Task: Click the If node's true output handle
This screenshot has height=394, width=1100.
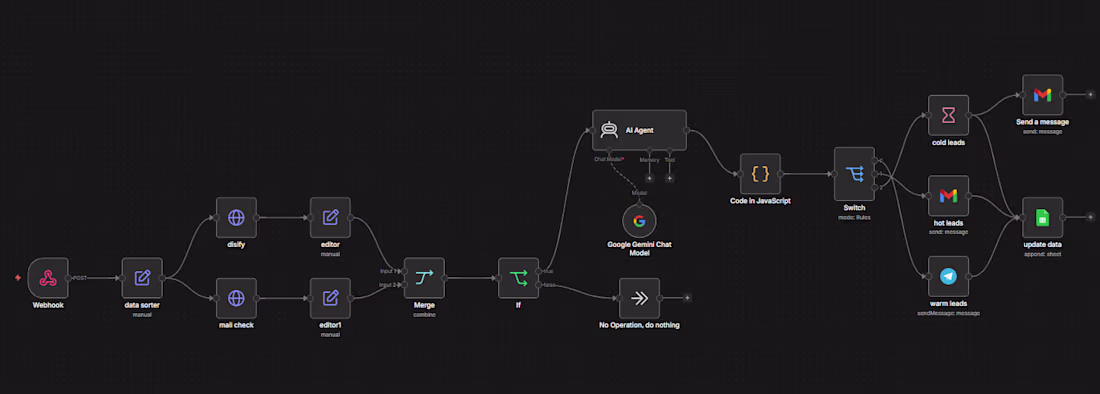Action: pyautogui.click(x=539, y=271)
